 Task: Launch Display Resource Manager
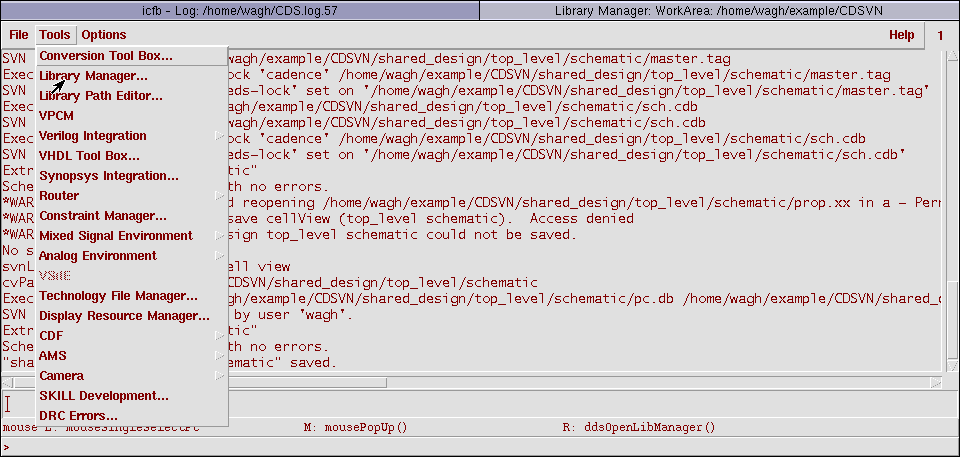(x=124, y=316)
